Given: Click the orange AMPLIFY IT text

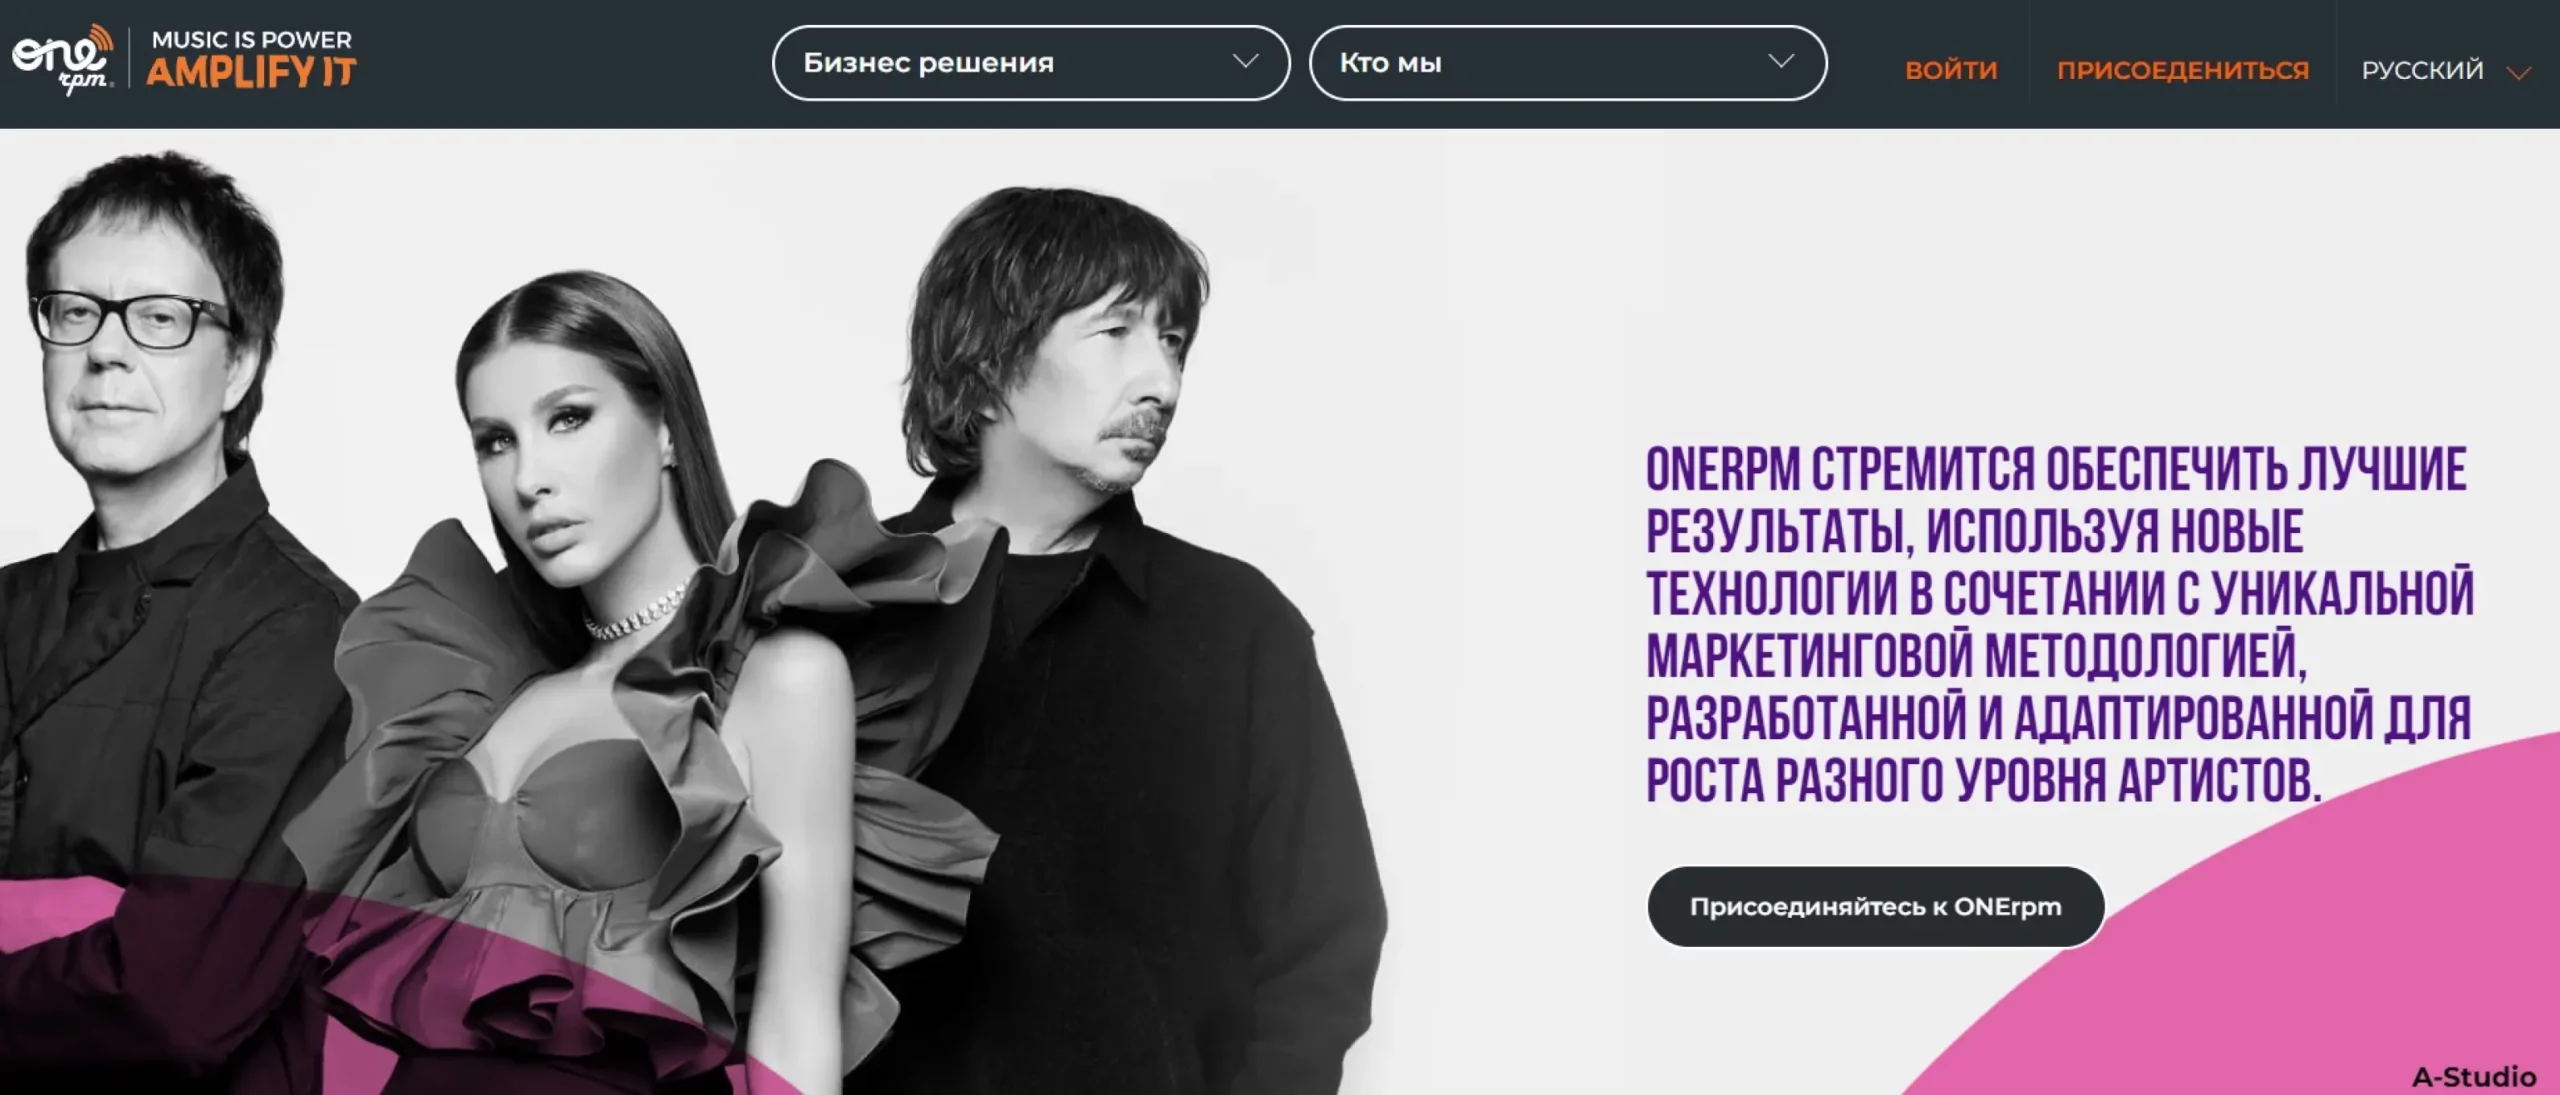Looking at the screenshot, I should point(251,73).
